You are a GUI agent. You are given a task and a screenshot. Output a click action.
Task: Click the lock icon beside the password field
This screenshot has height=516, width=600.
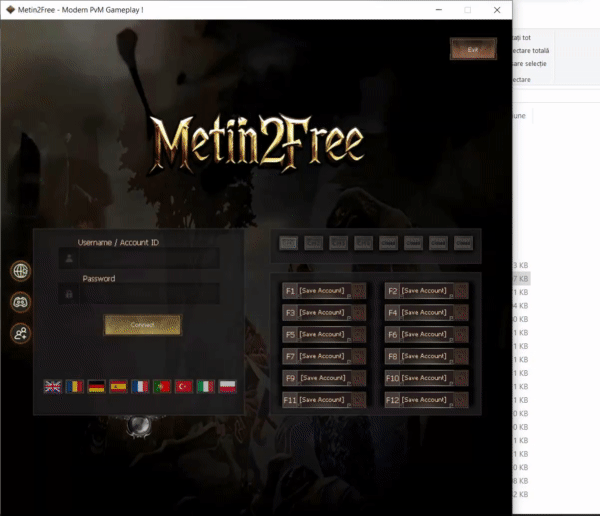69,294
